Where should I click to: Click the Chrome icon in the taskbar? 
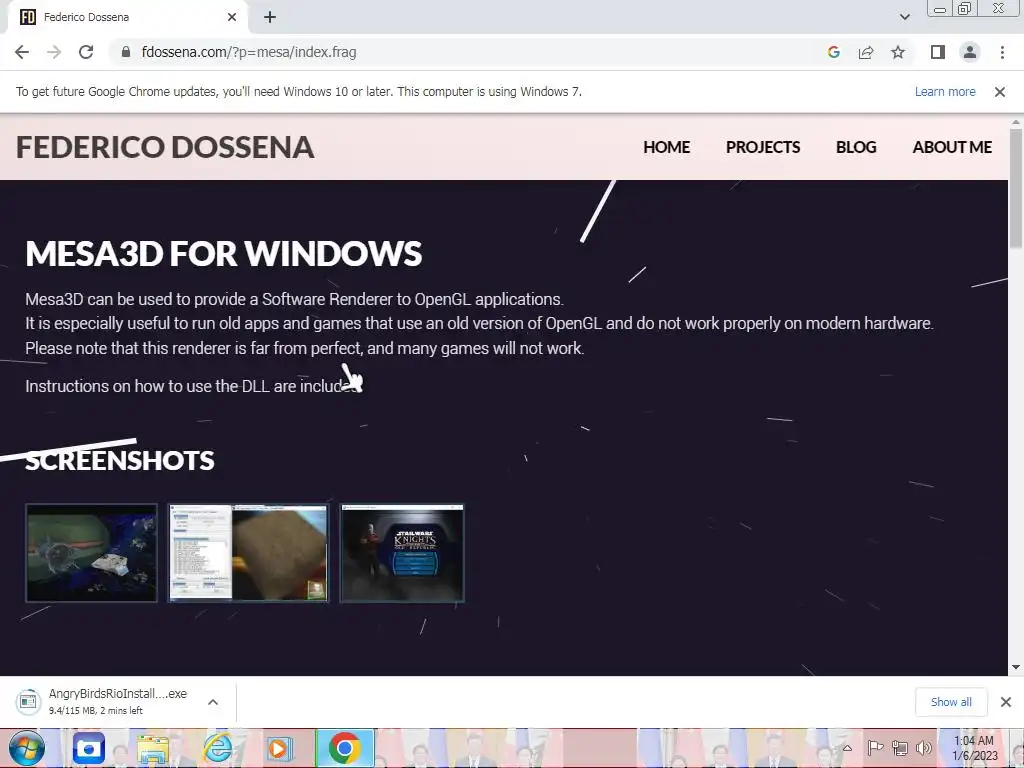pyautogui.click(x=345, y=748)
